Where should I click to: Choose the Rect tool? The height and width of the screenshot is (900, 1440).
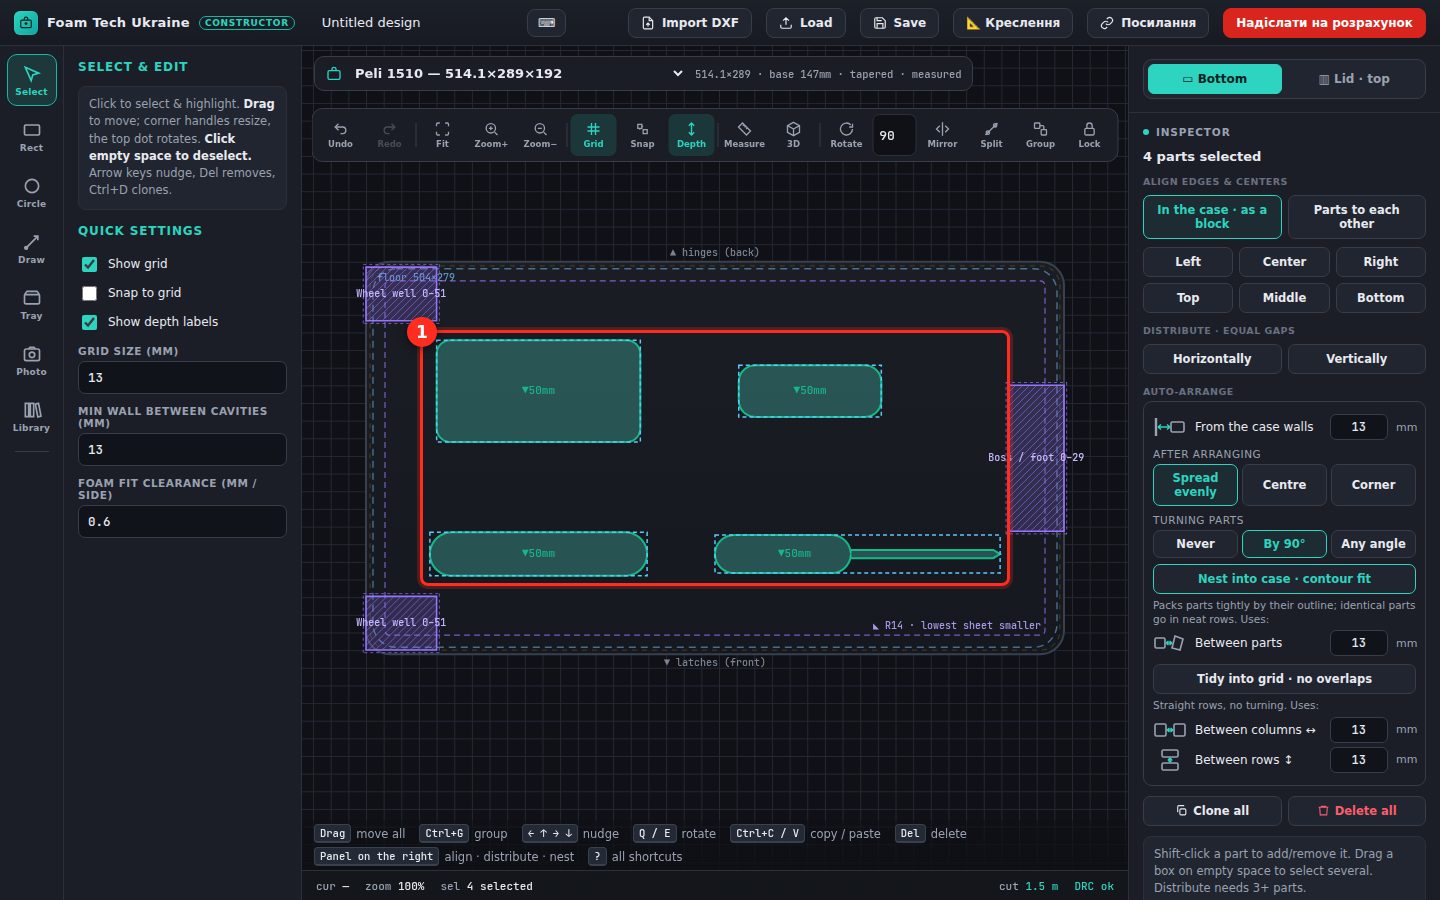(x=31, y=137)
